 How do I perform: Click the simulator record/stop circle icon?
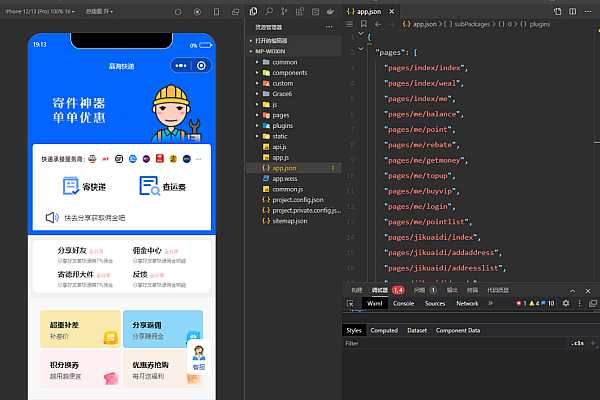197,12
